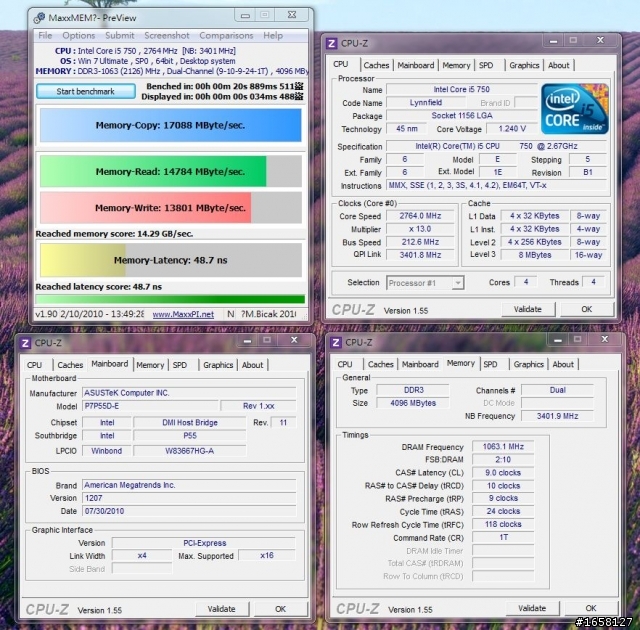Open the Submit menu in MaxxMEM
640x630 pixels.
click(120, 35)
